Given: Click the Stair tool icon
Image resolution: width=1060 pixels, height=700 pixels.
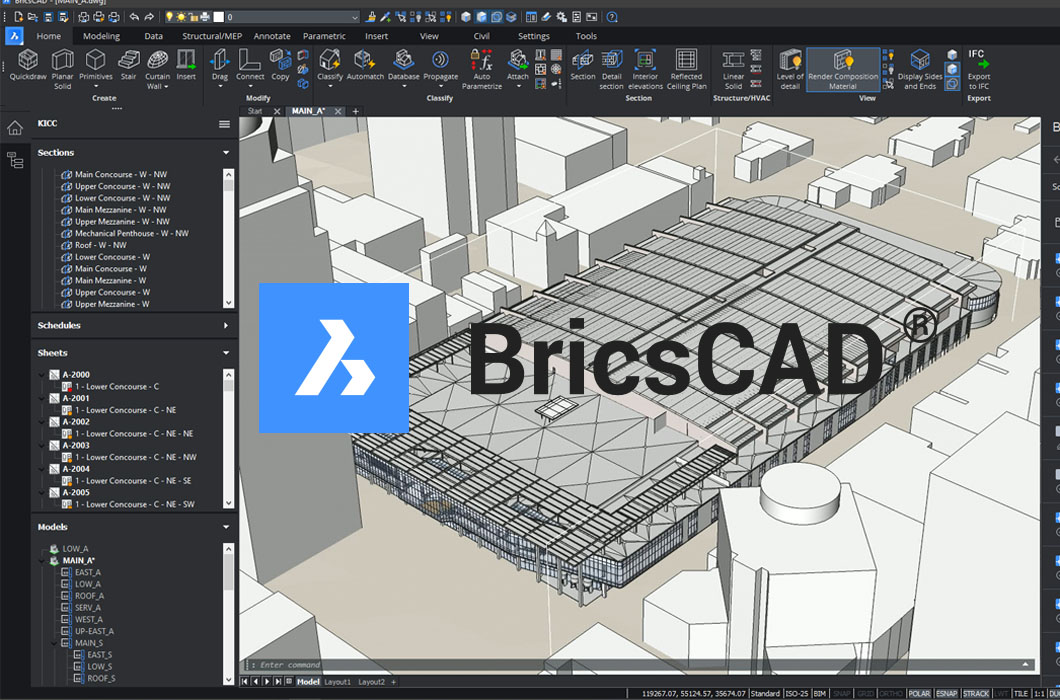Looking at the screenshot, I should (128, 66).
